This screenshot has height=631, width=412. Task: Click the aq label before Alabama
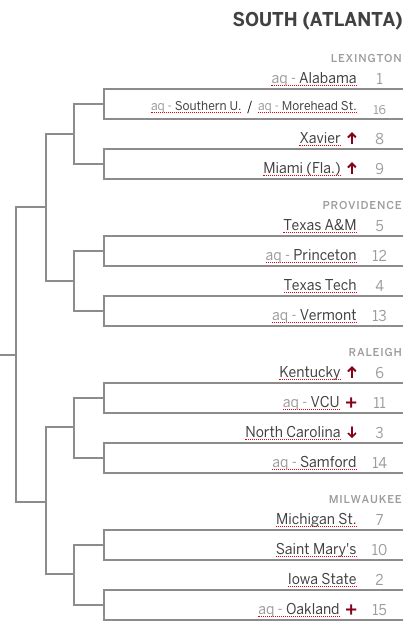279,79
